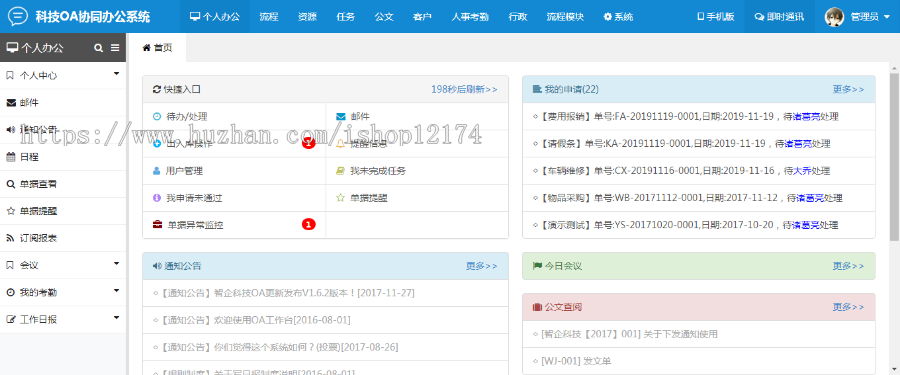Expand the 我的考勤 arrow
This screenshot has height=375, width=900.
[x=117, y=291]
